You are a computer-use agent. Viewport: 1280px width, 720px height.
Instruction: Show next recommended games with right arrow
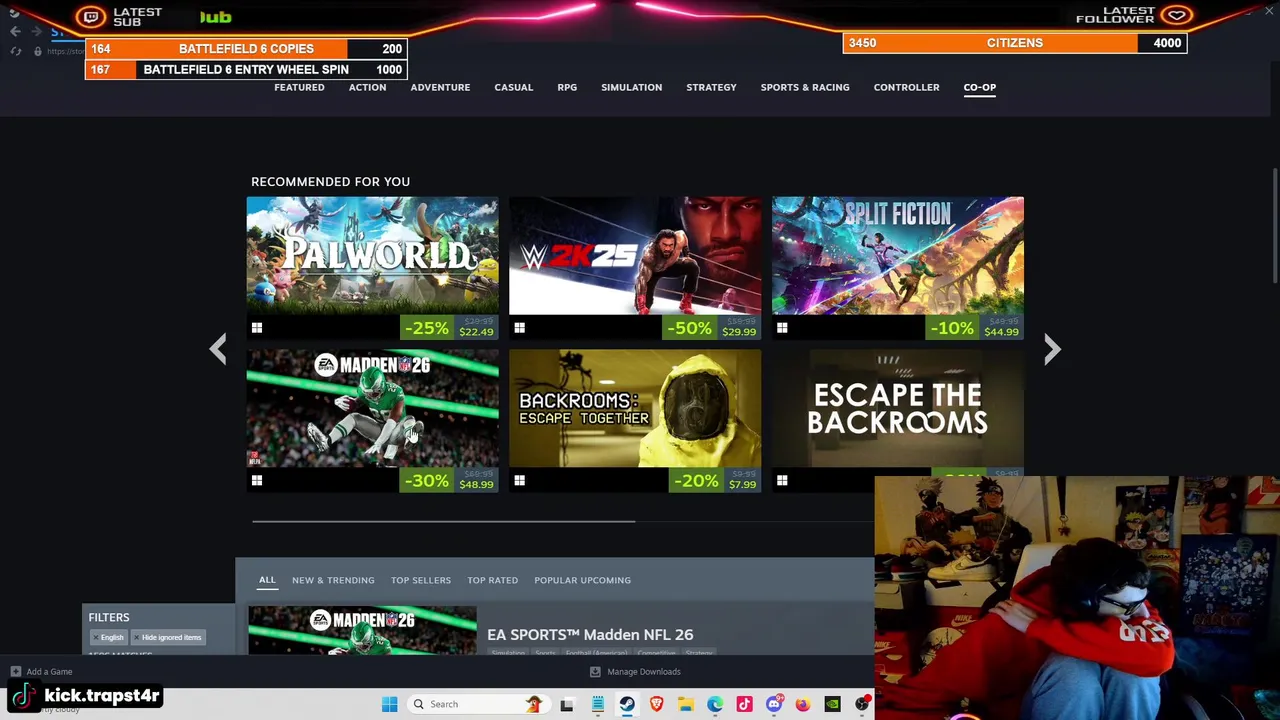(1052, 349)
